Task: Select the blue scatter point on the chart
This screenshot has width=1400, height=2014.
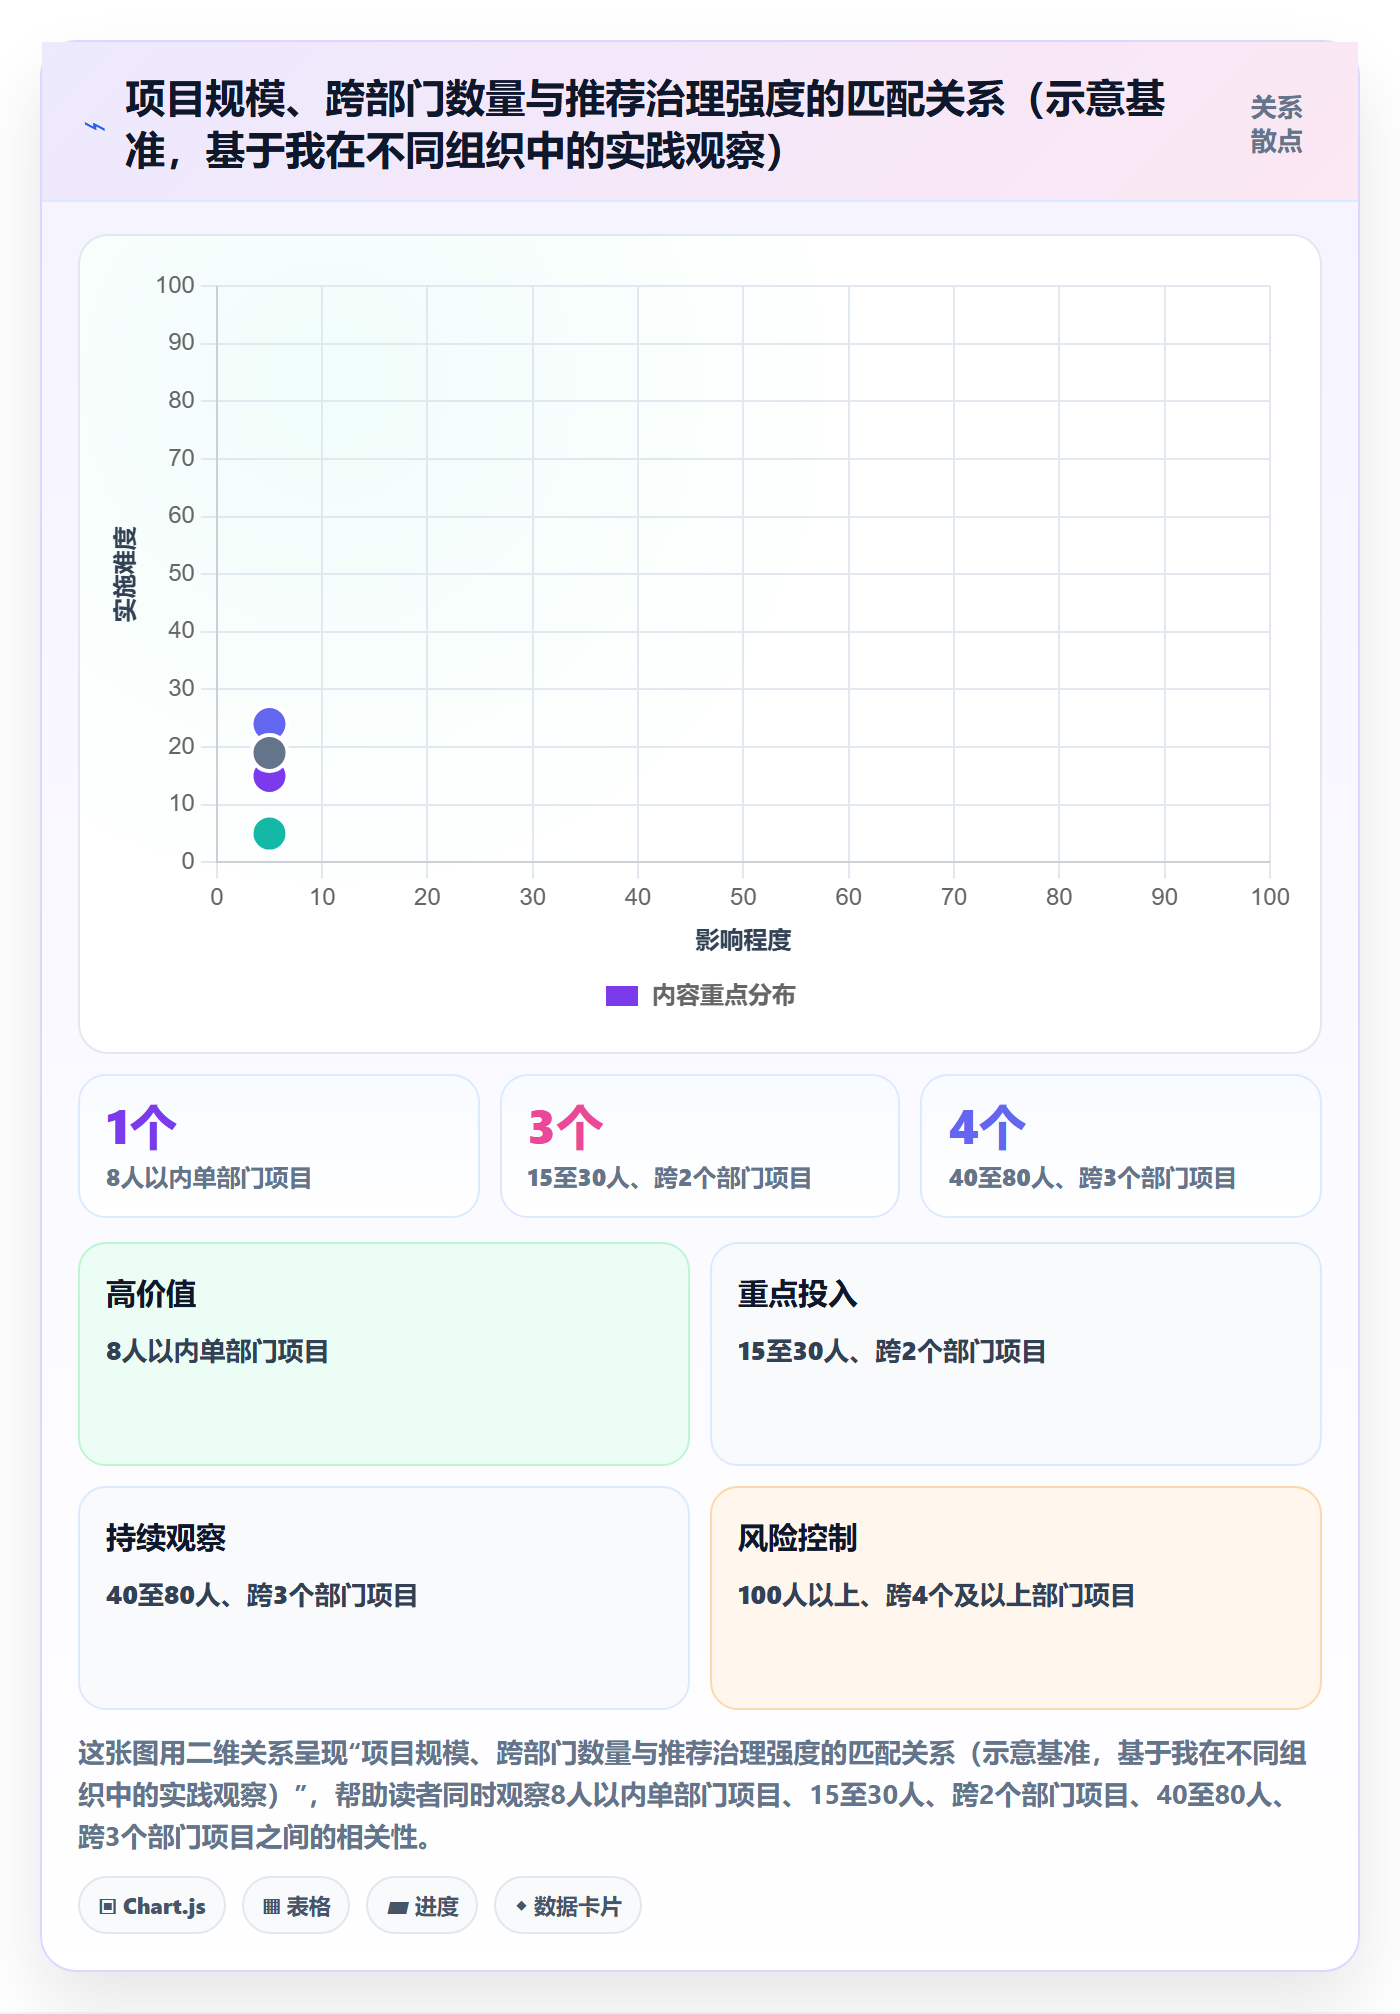Action: click(x=269, y=723)
